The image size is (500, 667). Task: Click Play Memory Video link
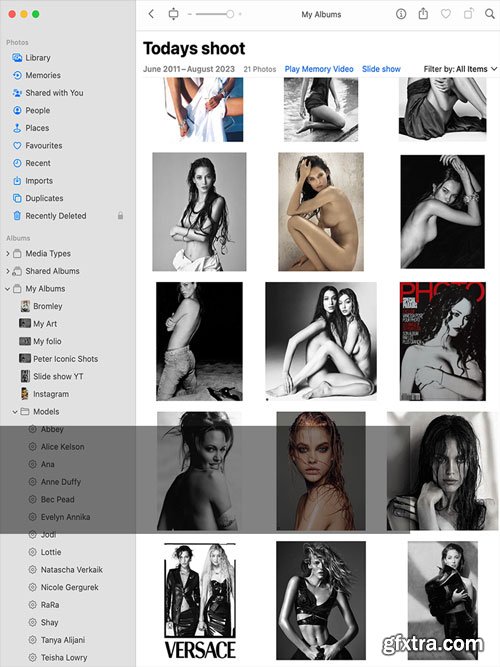coord(319,69)
